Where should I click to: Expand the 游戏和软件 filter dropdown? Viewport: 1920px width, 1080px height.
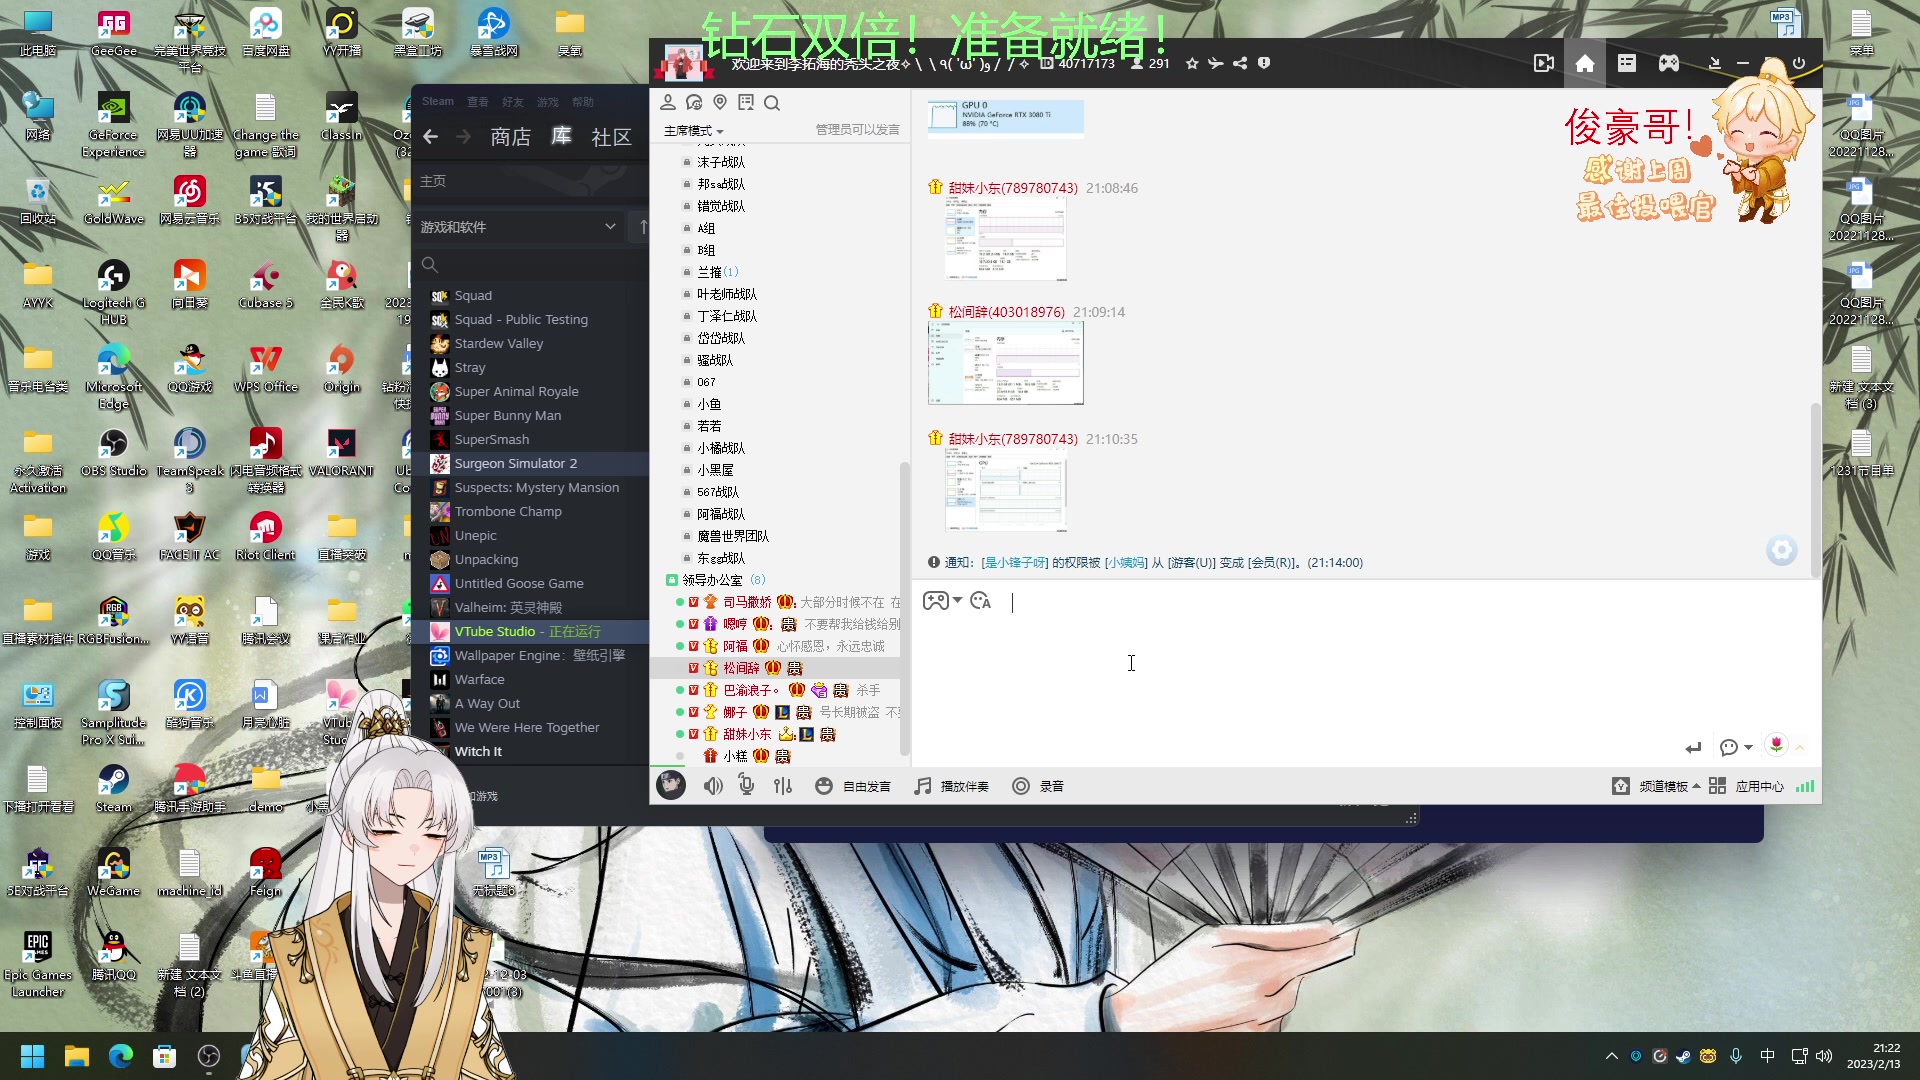(x=518, y=227)
